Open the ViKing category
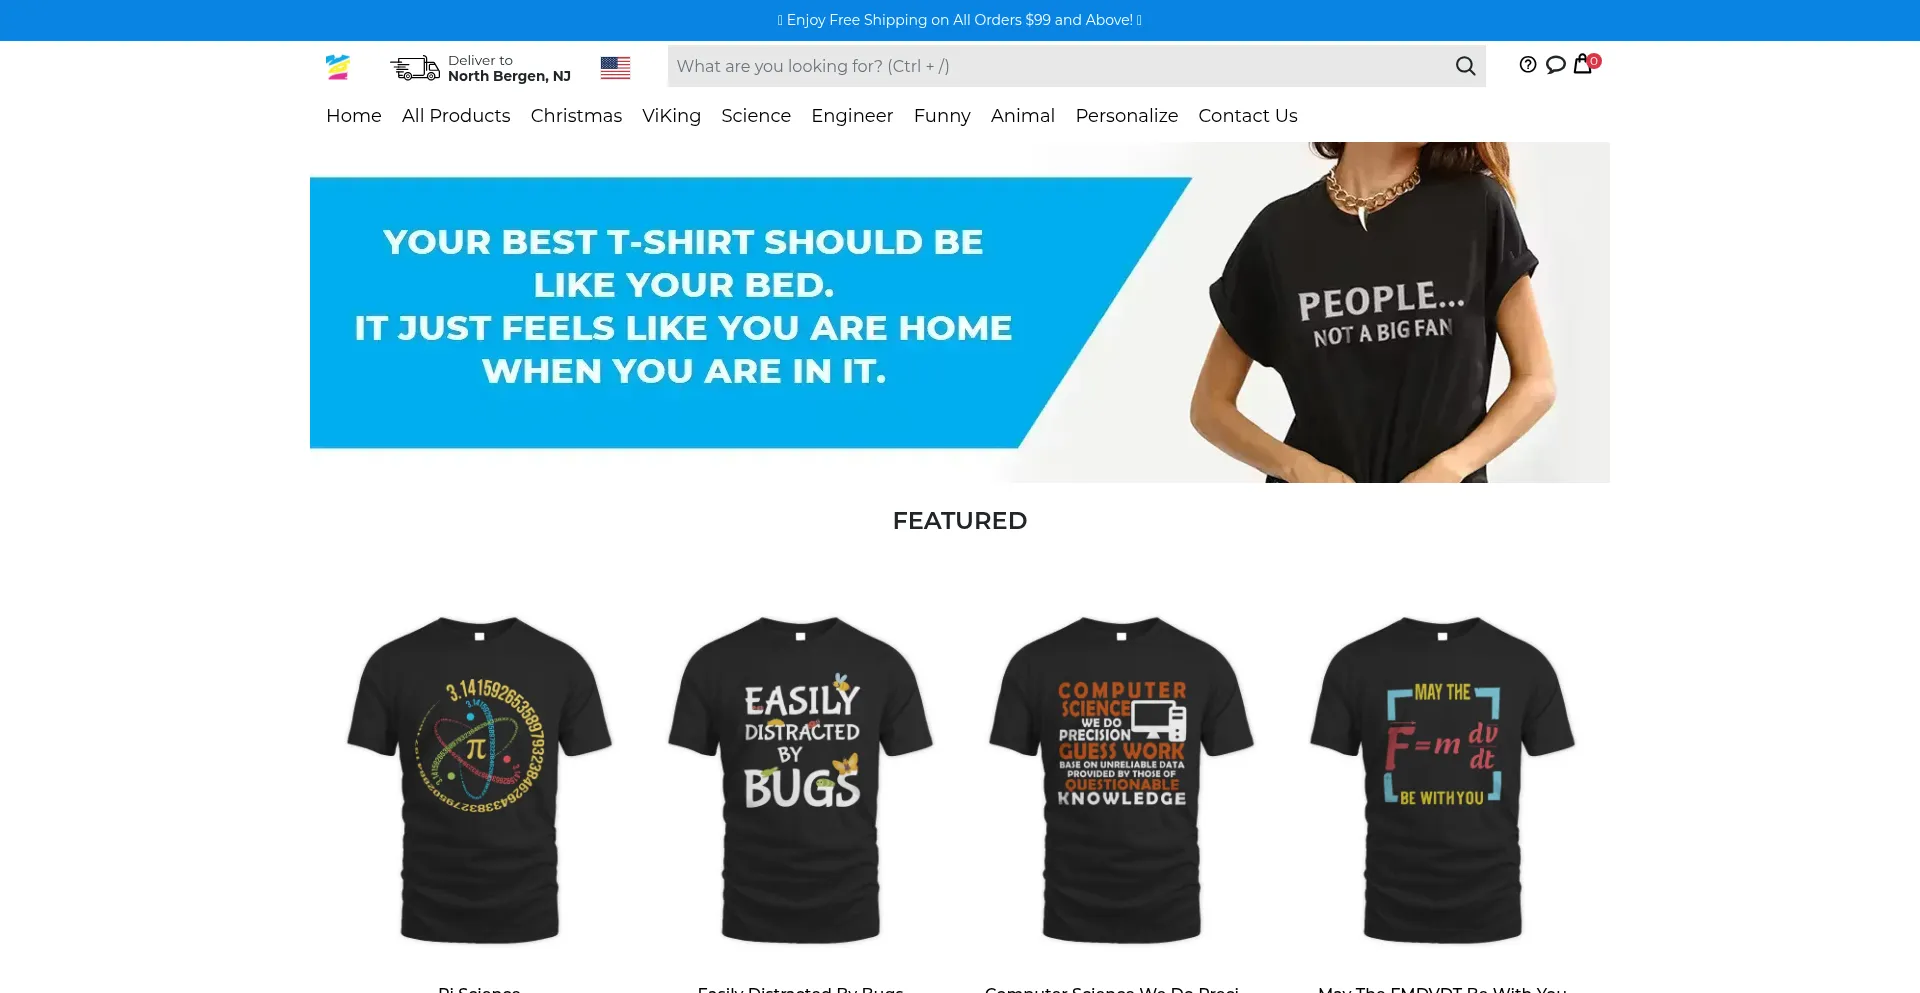Image resolution: width=1920 pixels, height=993 pixels. [x=671, y=116]
